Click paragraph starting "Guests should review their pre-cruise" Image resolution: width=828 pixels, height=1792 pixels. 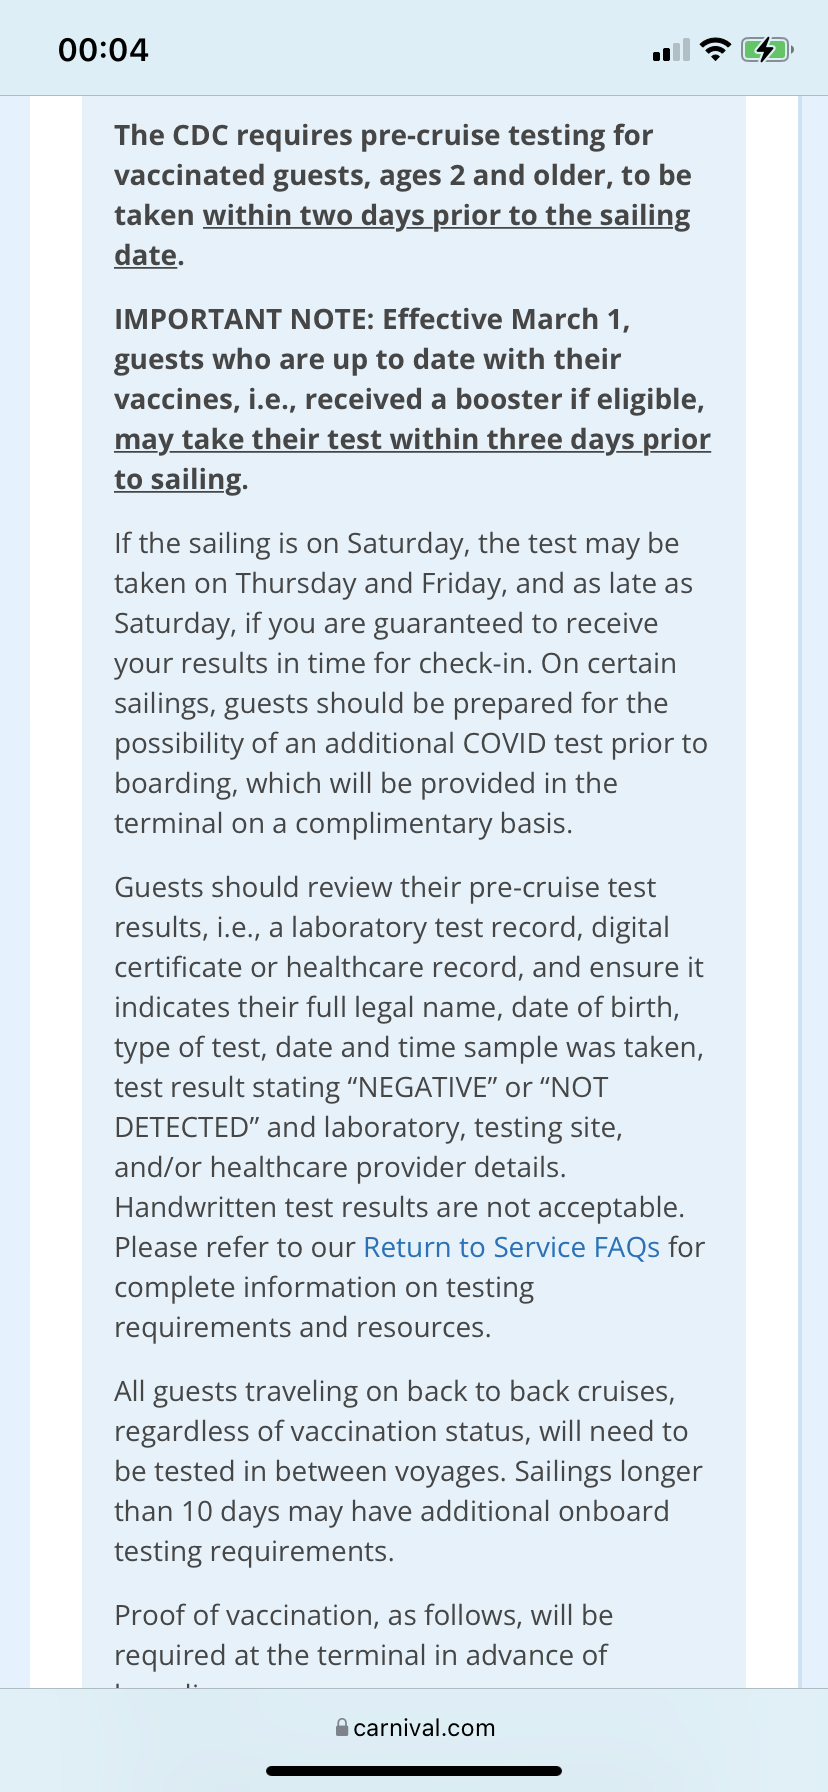click(x=410, y=1107)
